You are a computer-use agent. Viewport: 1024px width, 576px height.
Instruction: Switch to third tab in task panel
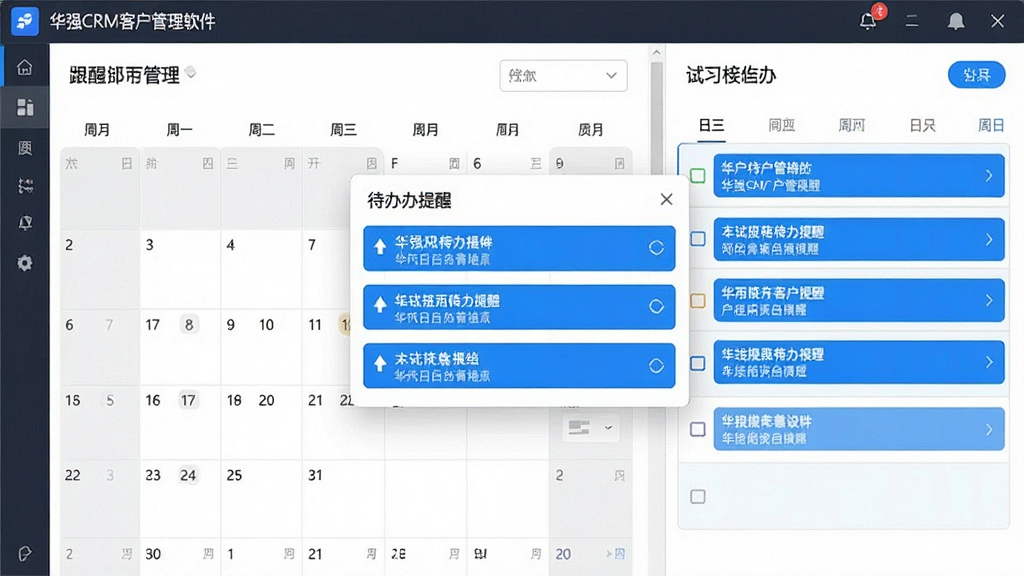point(852,125)
